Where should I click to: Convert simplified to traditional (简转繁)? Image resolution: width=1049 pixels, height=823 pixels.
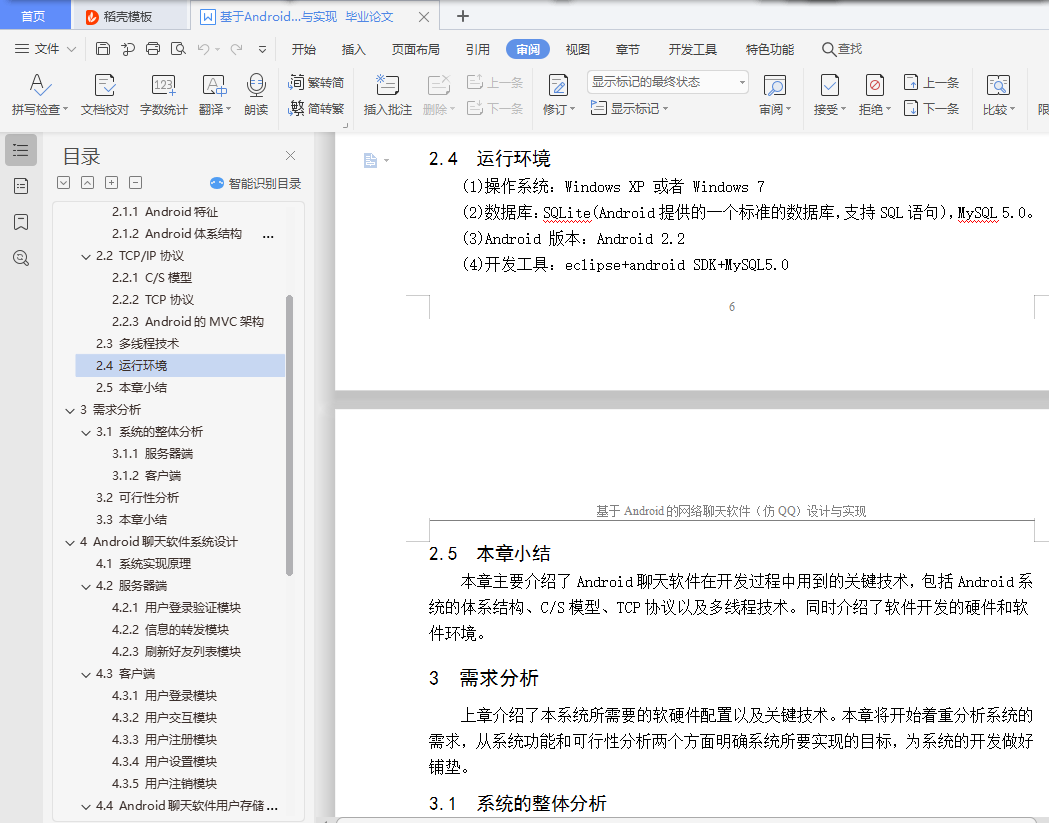[x=316, y=108]
